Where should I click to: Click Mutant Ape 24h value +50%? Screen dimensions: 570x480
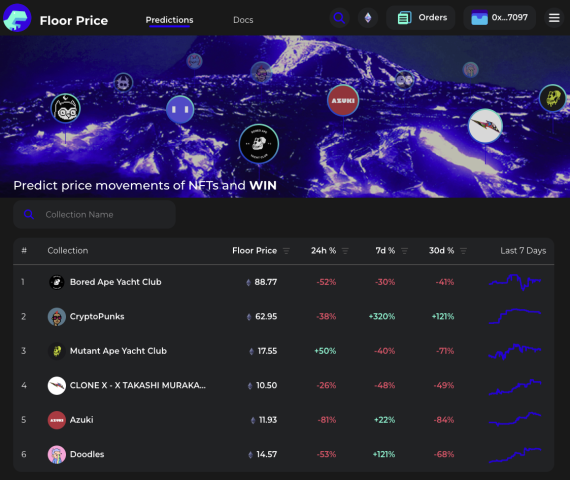point(325,351)
